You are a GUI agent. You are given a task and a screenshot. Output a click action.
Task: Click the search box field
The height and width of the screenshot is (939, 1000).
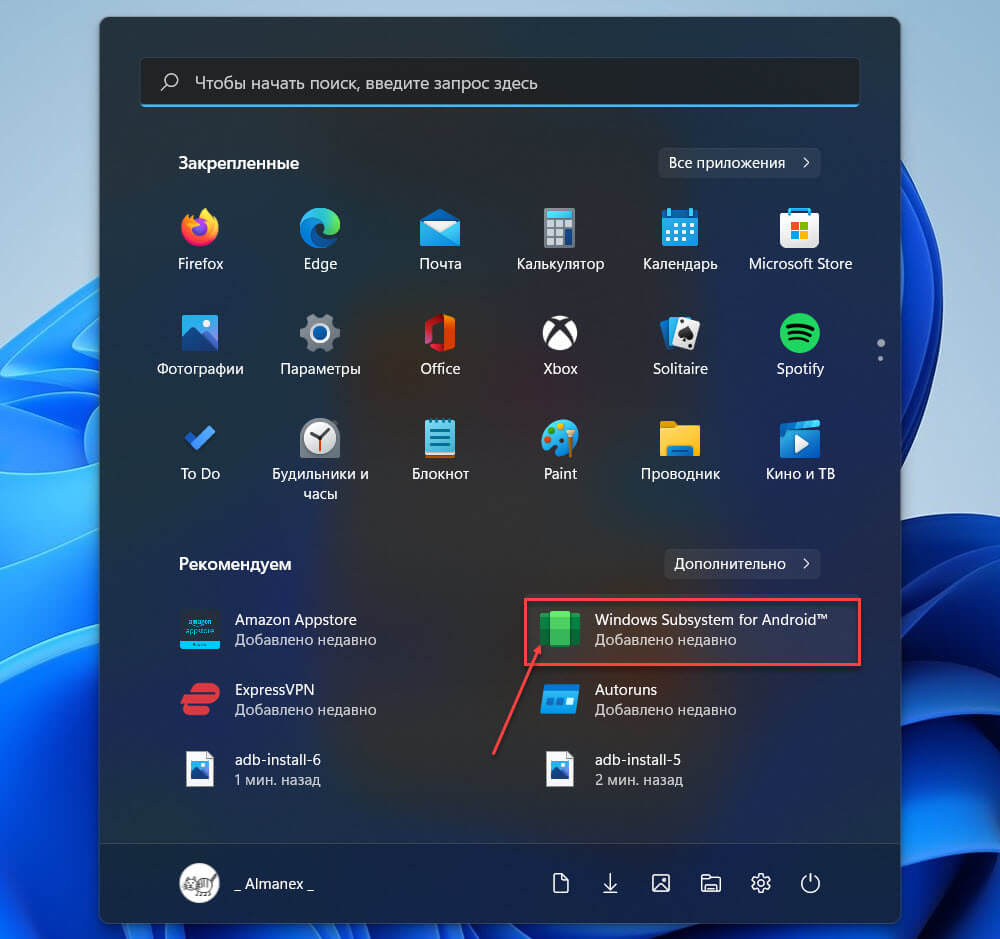click(500, 83)
